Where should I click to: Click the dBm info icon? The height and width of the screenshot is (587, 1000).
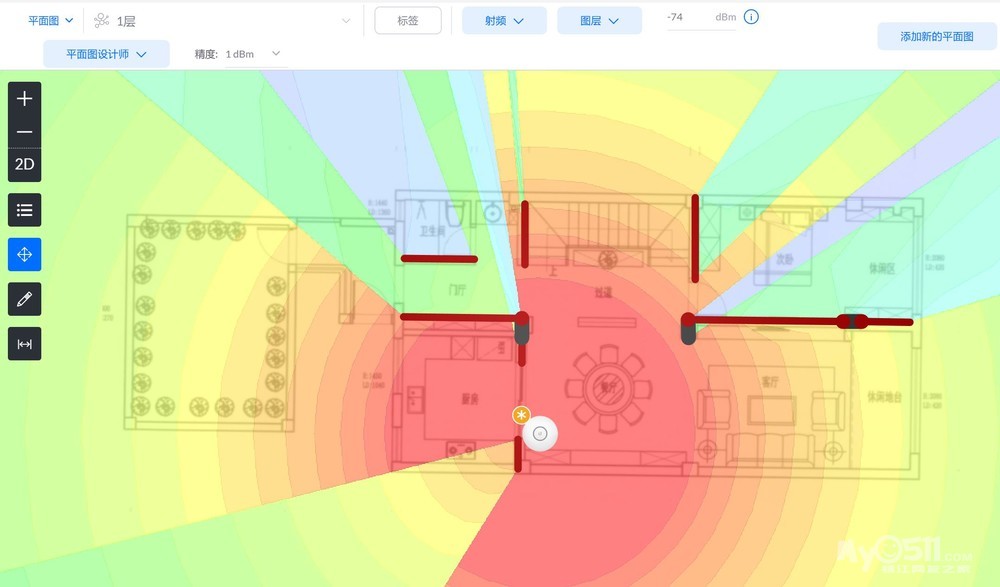tap(751, 17)
